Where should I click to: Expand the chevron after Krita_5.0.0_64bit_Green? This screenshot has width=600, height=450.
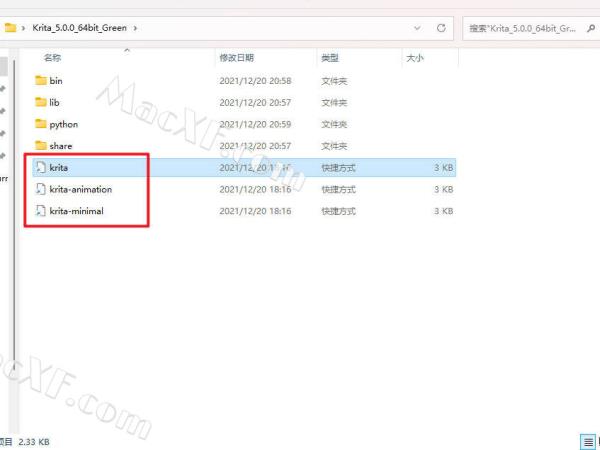[x=135, y=28]
